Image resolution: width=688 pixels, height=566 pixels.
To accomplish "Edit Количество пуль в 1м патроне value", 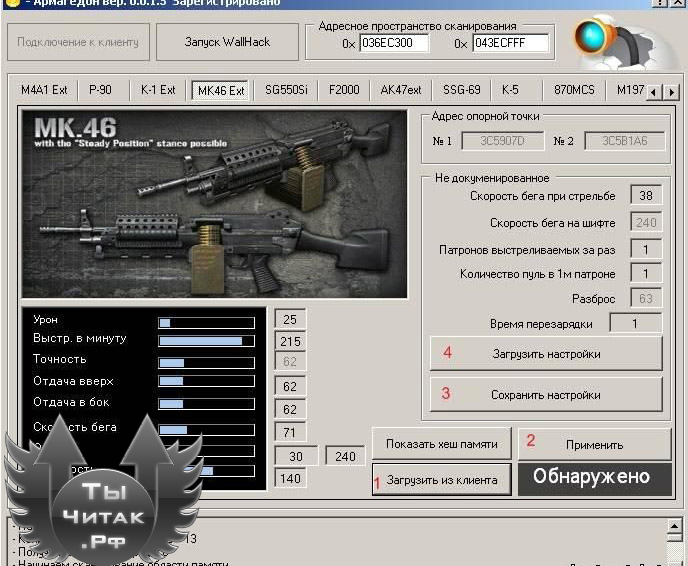I will 646,274.
